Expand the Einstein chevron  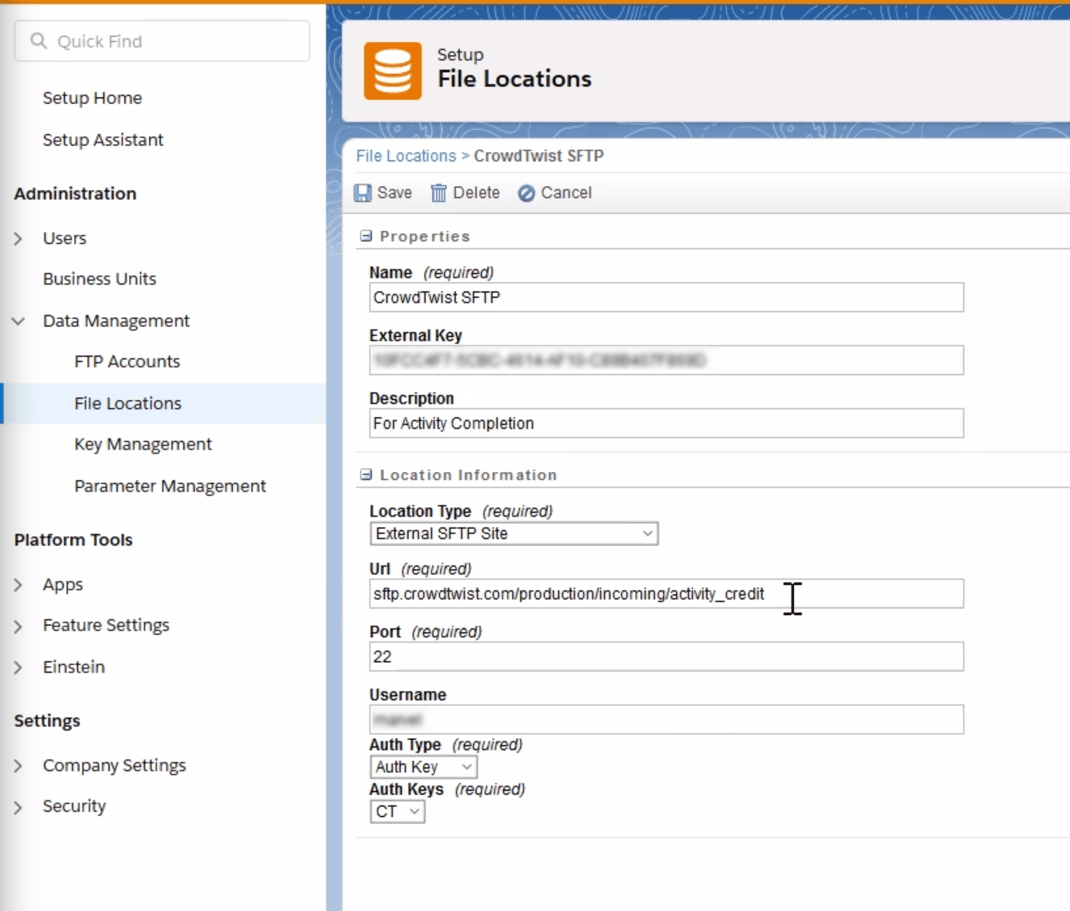(18, 667)
